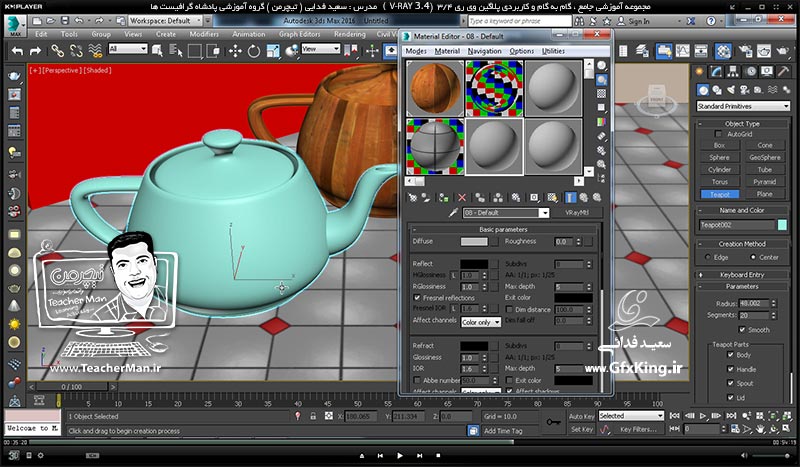Uncheck Fresnel reflections checkbox
Screen dimensions: 800x467
click(416, 298)
